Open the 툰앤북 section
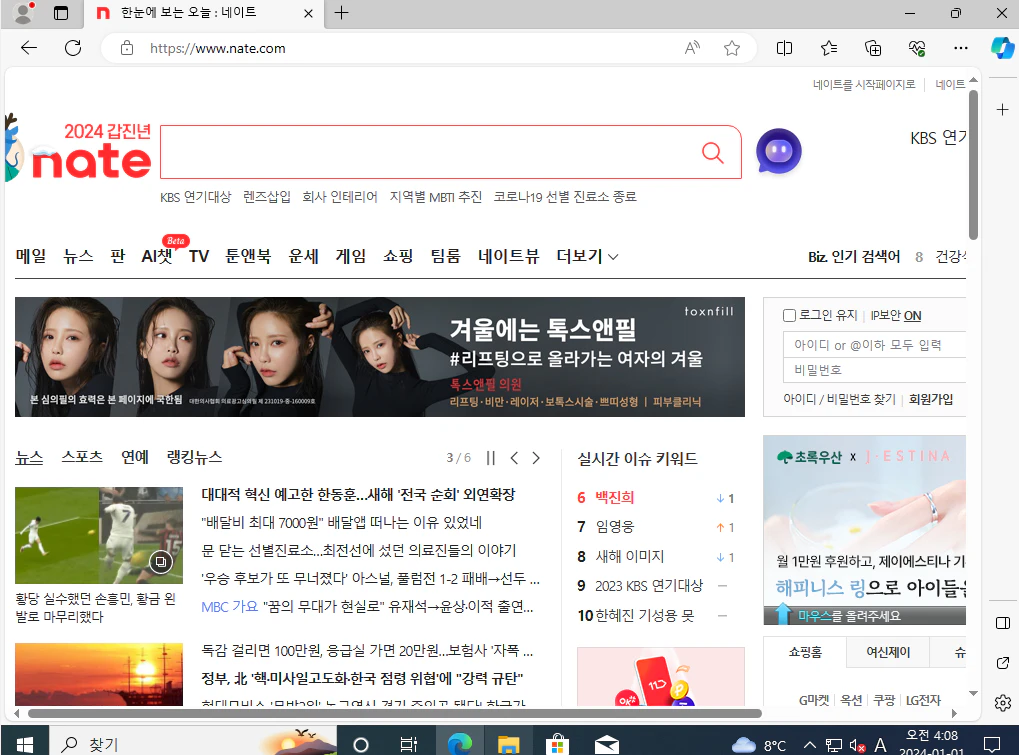The width and height of the screenshot is (1019, 755). coord(248,257)
